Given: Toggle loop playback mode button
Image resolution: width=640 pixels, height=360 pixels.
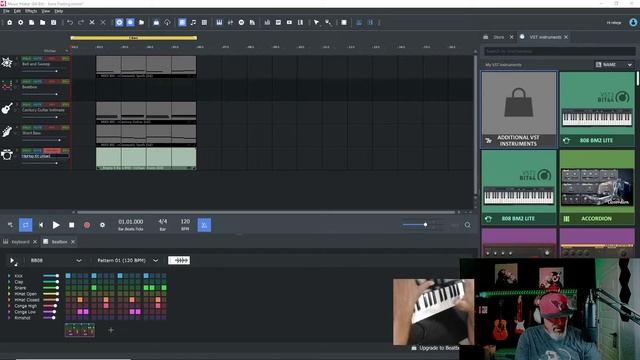Looking at the screenshot, I should click(x=25, y=225).
